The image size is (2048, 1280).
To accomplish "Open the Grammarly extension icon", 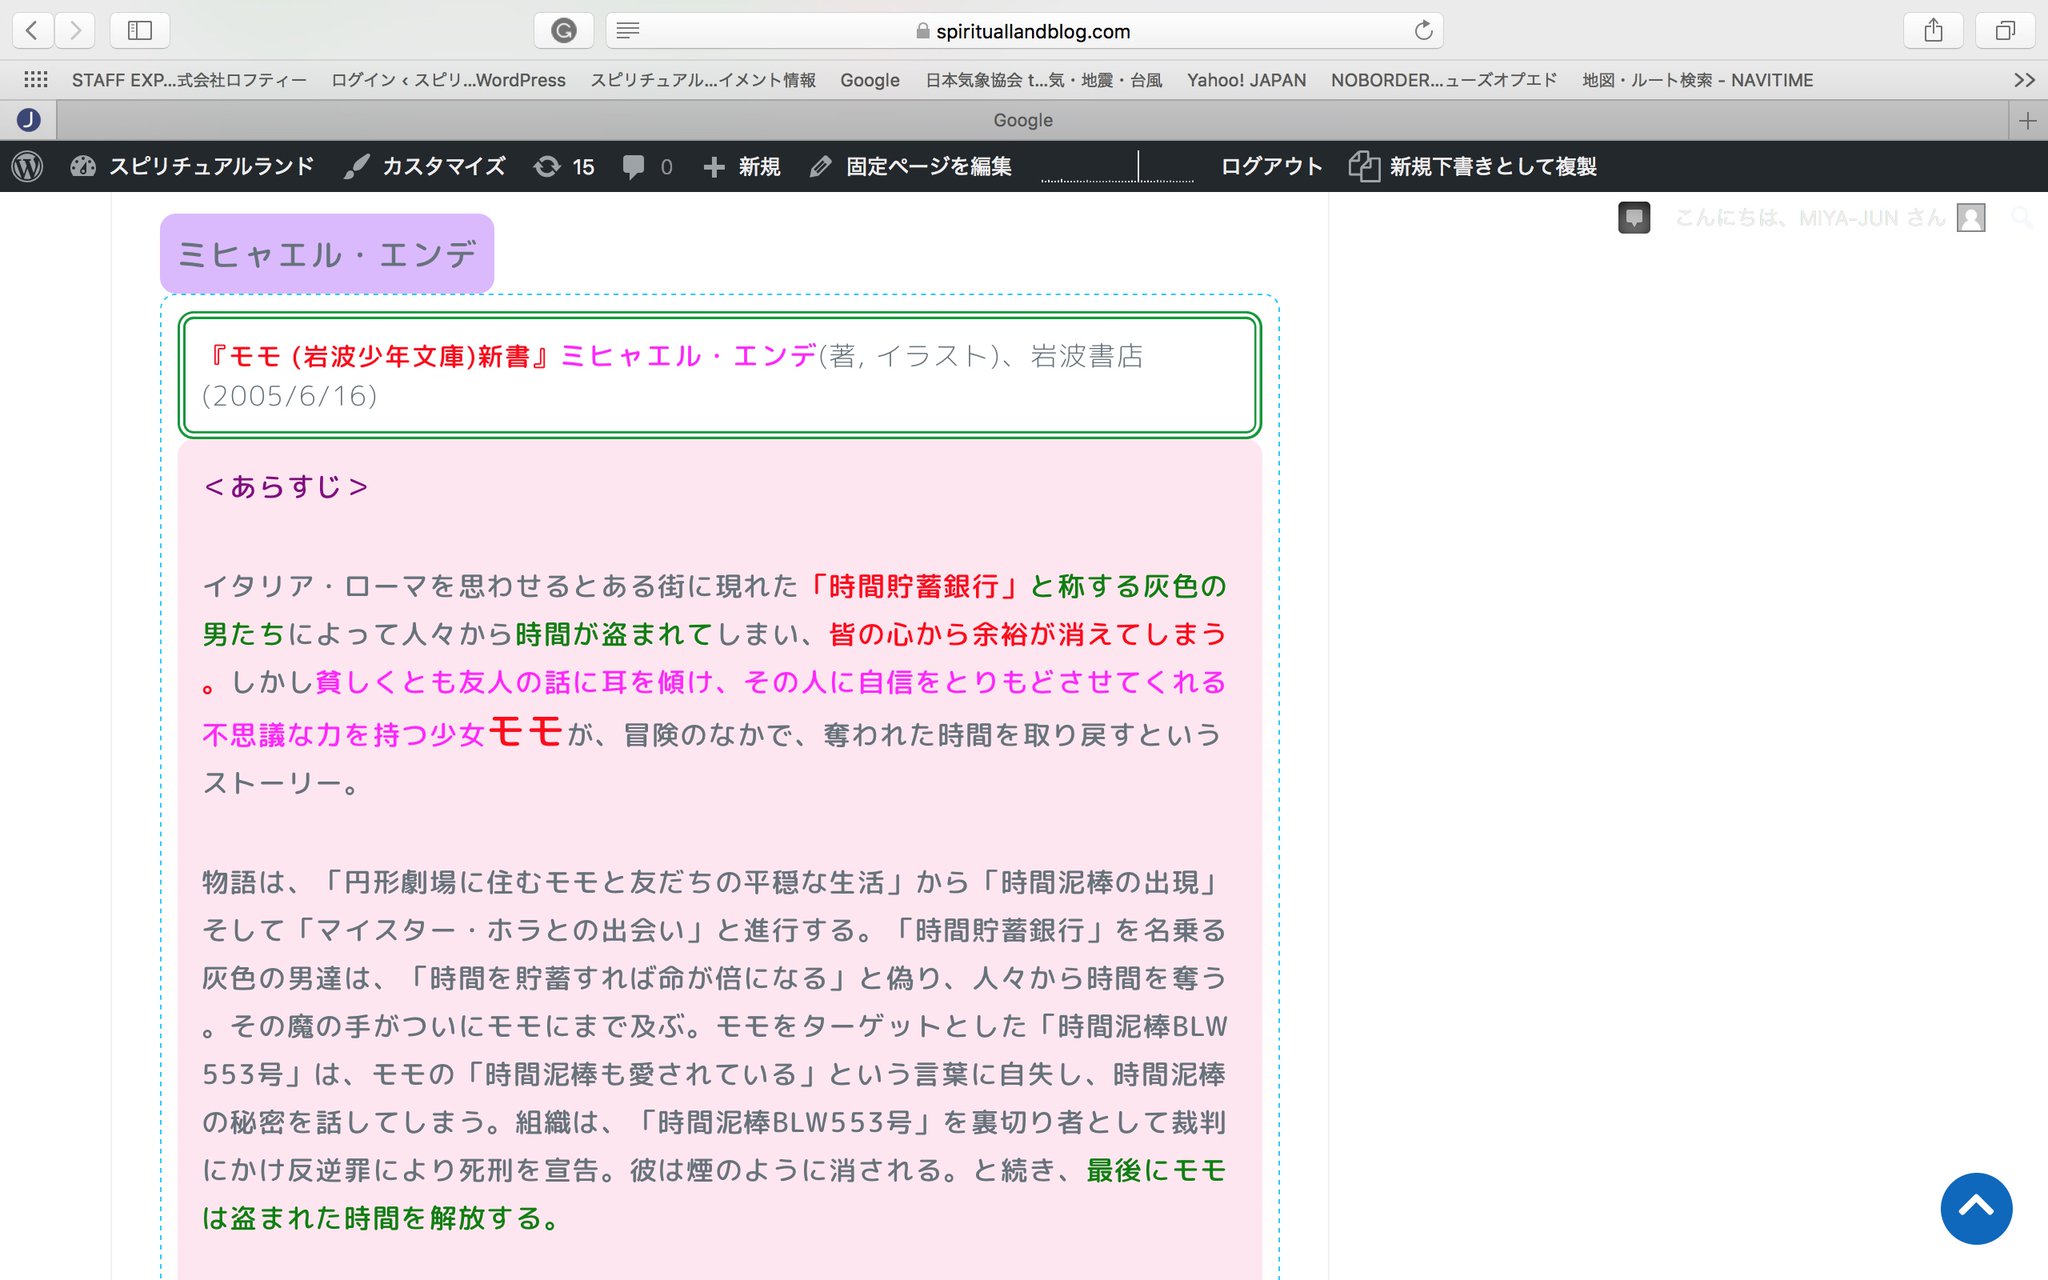I will [x=564, y=31].
